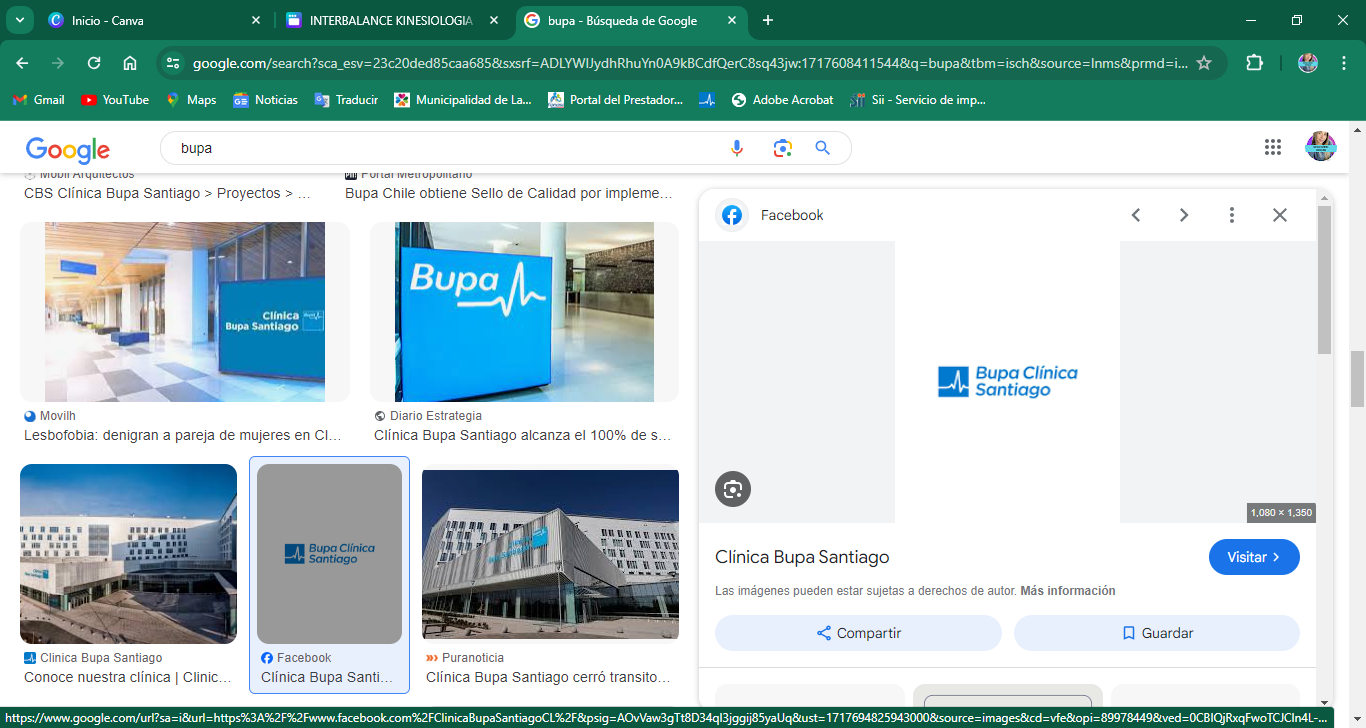Search inside image with Lens button
Image resolution: width=1366 pixels, height=728 pixels.
(733, 489)
